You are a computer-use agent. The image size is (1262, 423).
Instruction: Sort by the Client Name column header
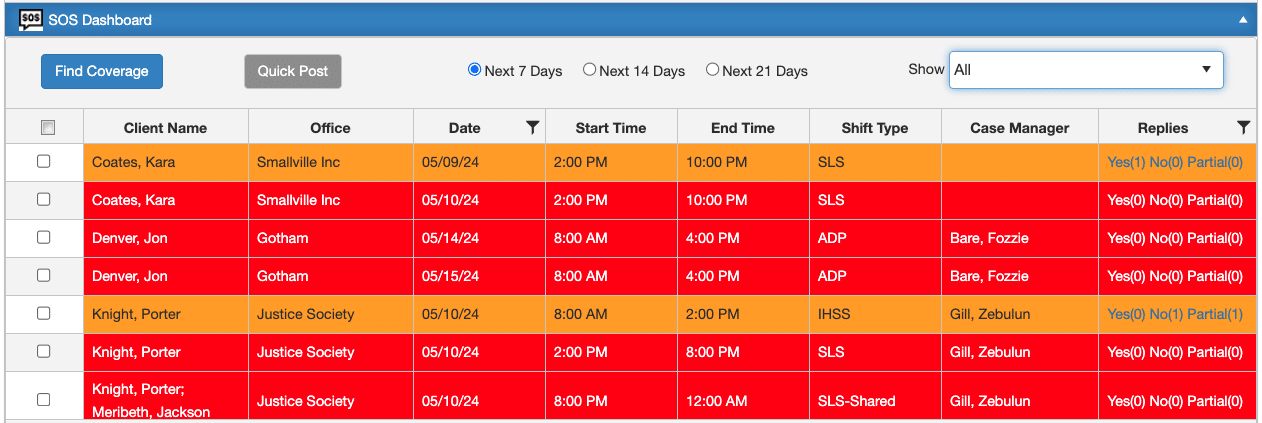165,128
